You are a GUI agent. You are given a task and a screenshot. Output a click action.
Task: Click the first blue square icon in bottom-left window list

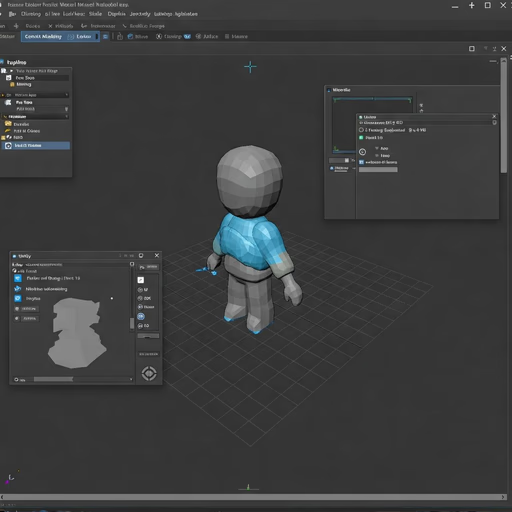[18, 278]
